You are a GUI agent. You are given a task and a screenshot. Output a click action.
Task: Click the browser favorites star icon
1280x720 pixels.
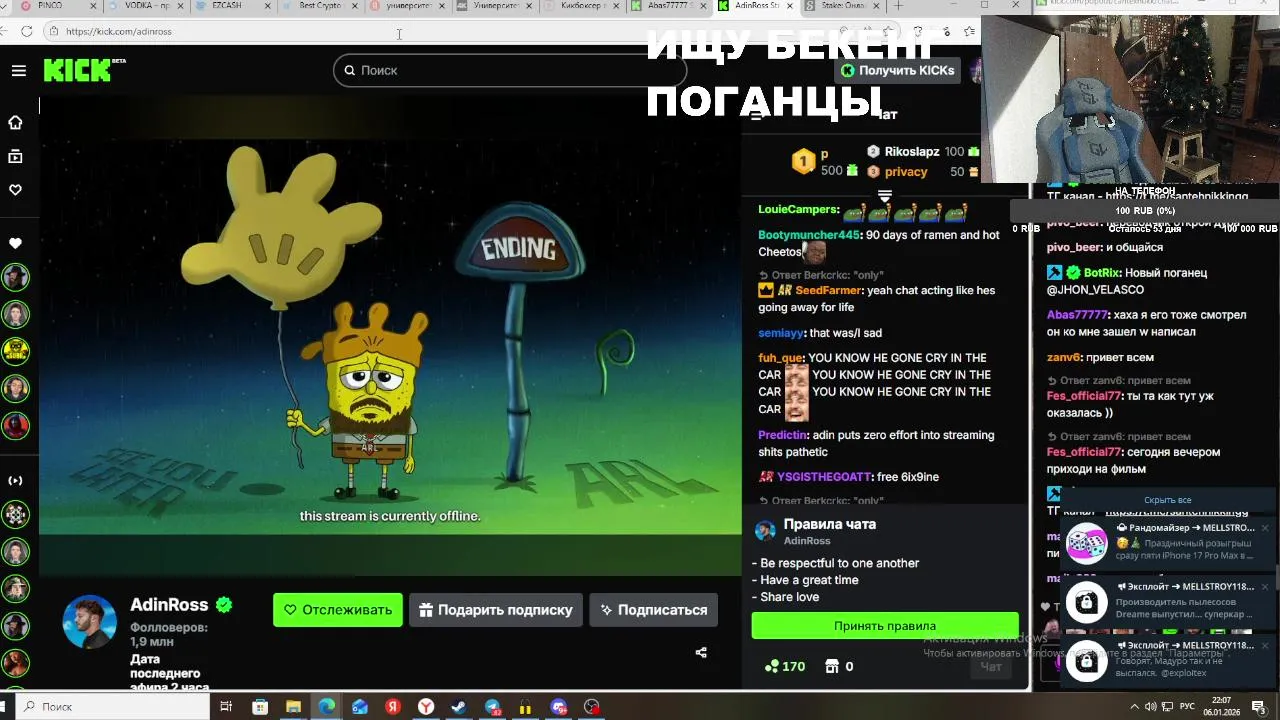pyautogui.click(x=969, y=31)
